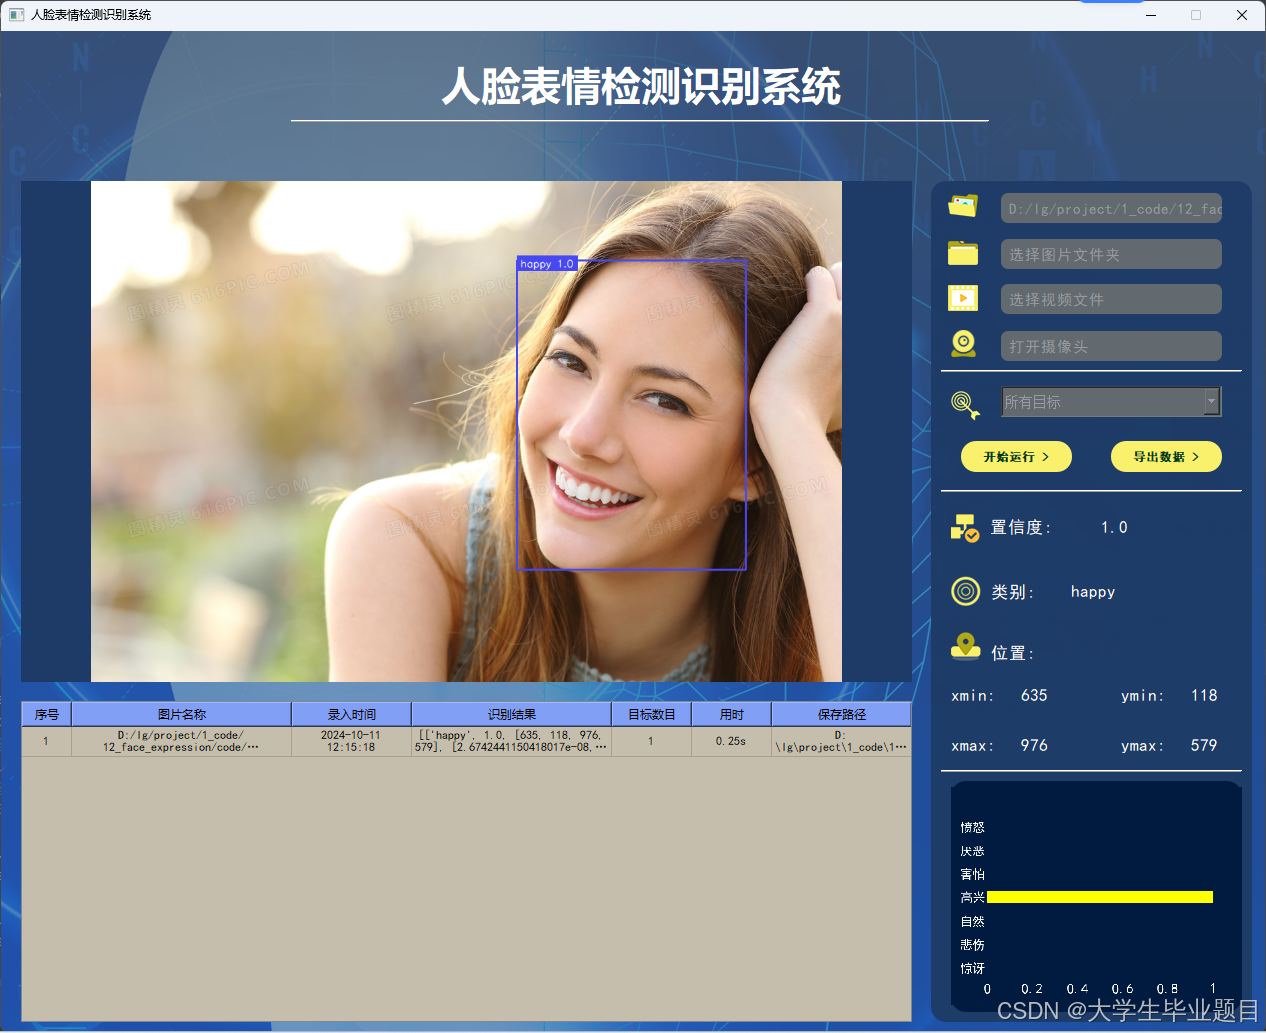Screen dimensions: 1266x1033
Task: Click the 0.25s duration cell
Action: click(731, 741)
